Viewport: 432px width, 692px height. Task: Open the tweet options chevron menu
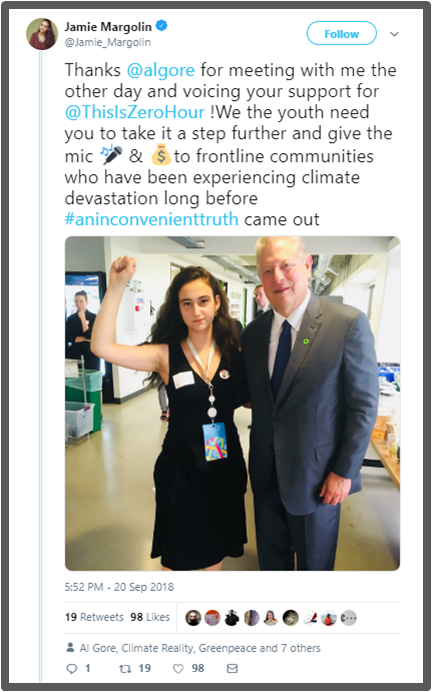point(394,34)
